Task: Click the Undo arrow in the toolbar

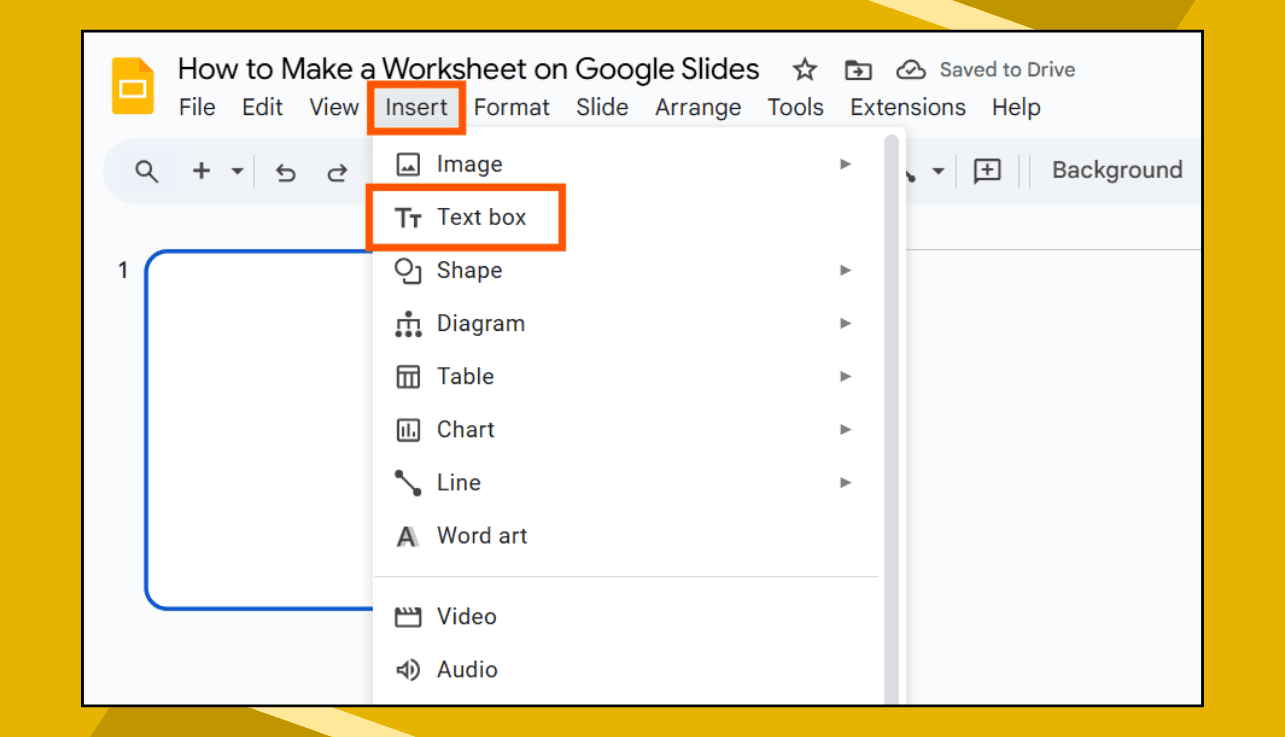Action: (286, 171)
